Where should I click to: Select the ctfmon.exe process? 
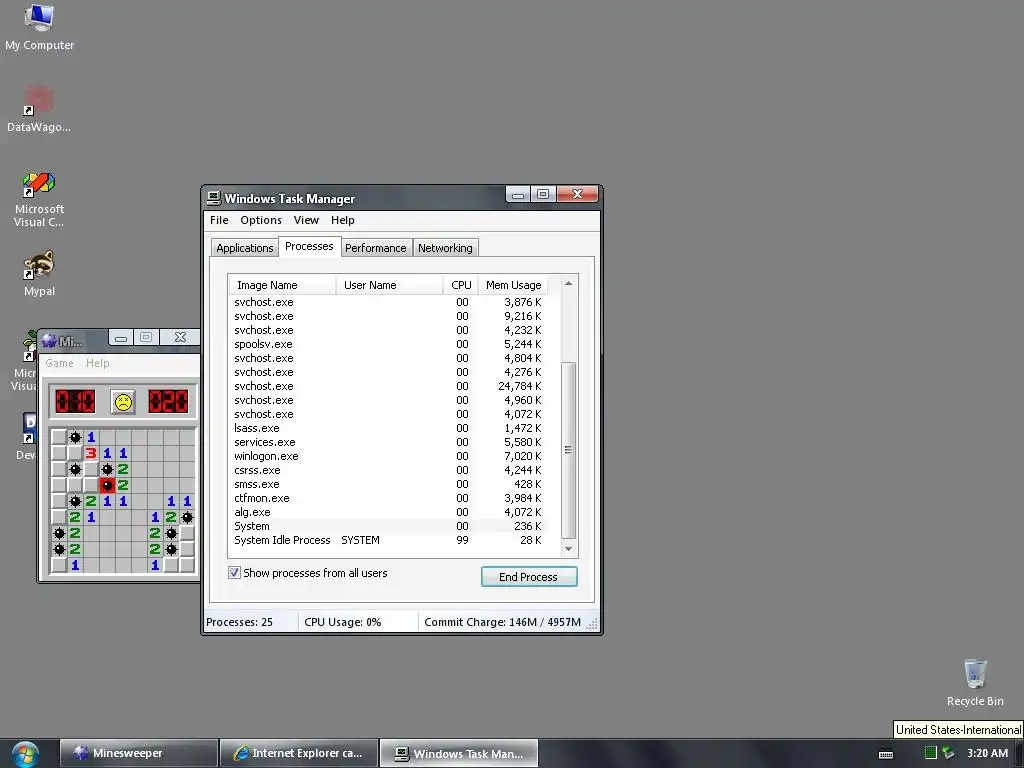pos(388,498)
